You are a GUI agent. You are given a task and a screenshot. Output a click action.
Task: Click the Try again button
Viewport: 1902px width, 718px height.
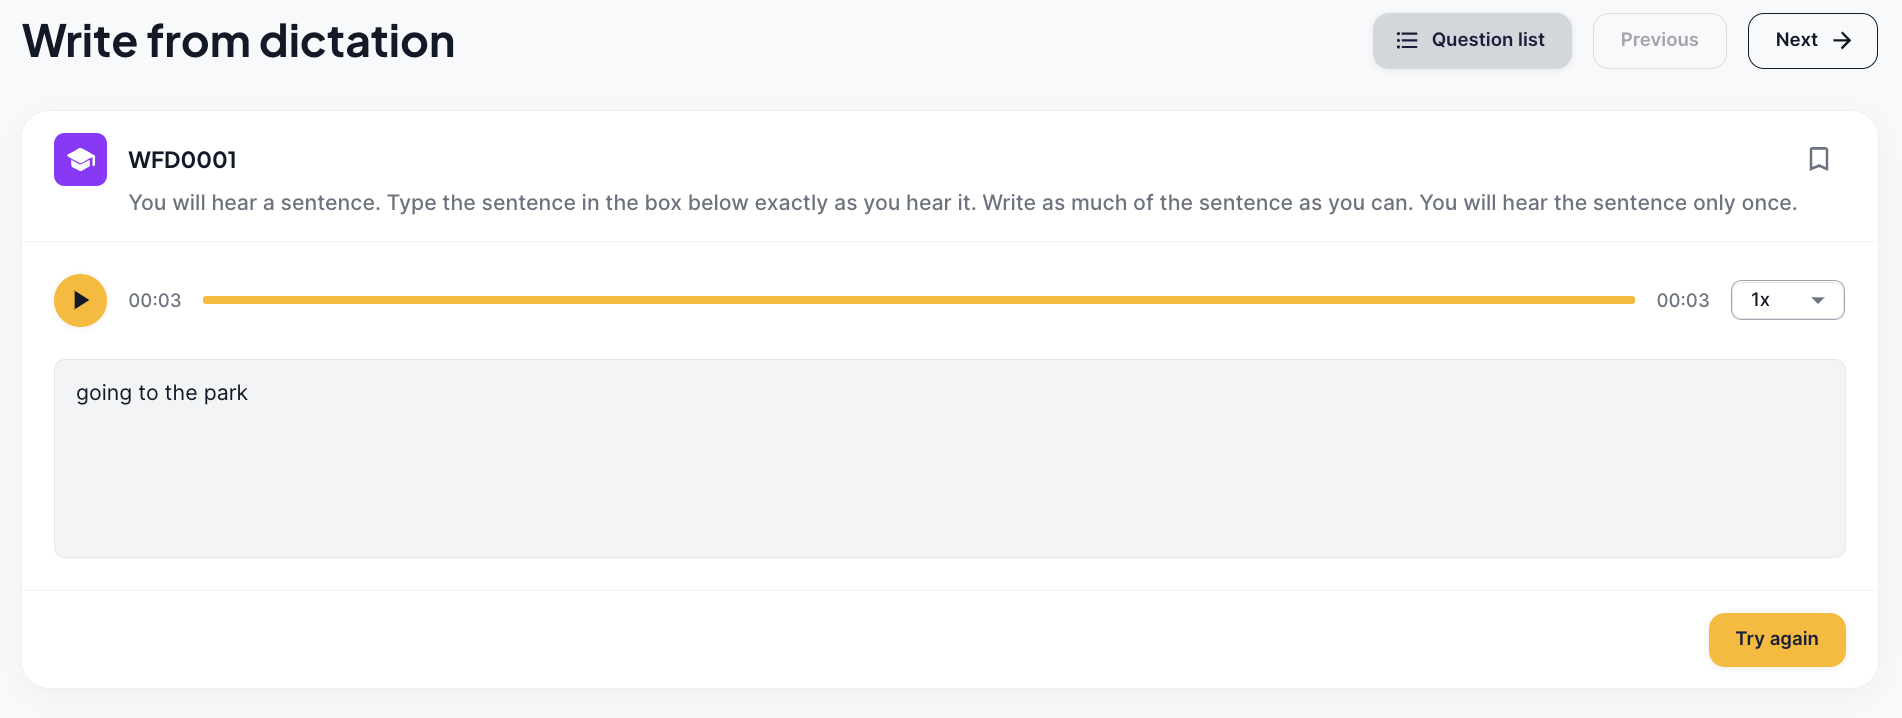pos(1777,639)
